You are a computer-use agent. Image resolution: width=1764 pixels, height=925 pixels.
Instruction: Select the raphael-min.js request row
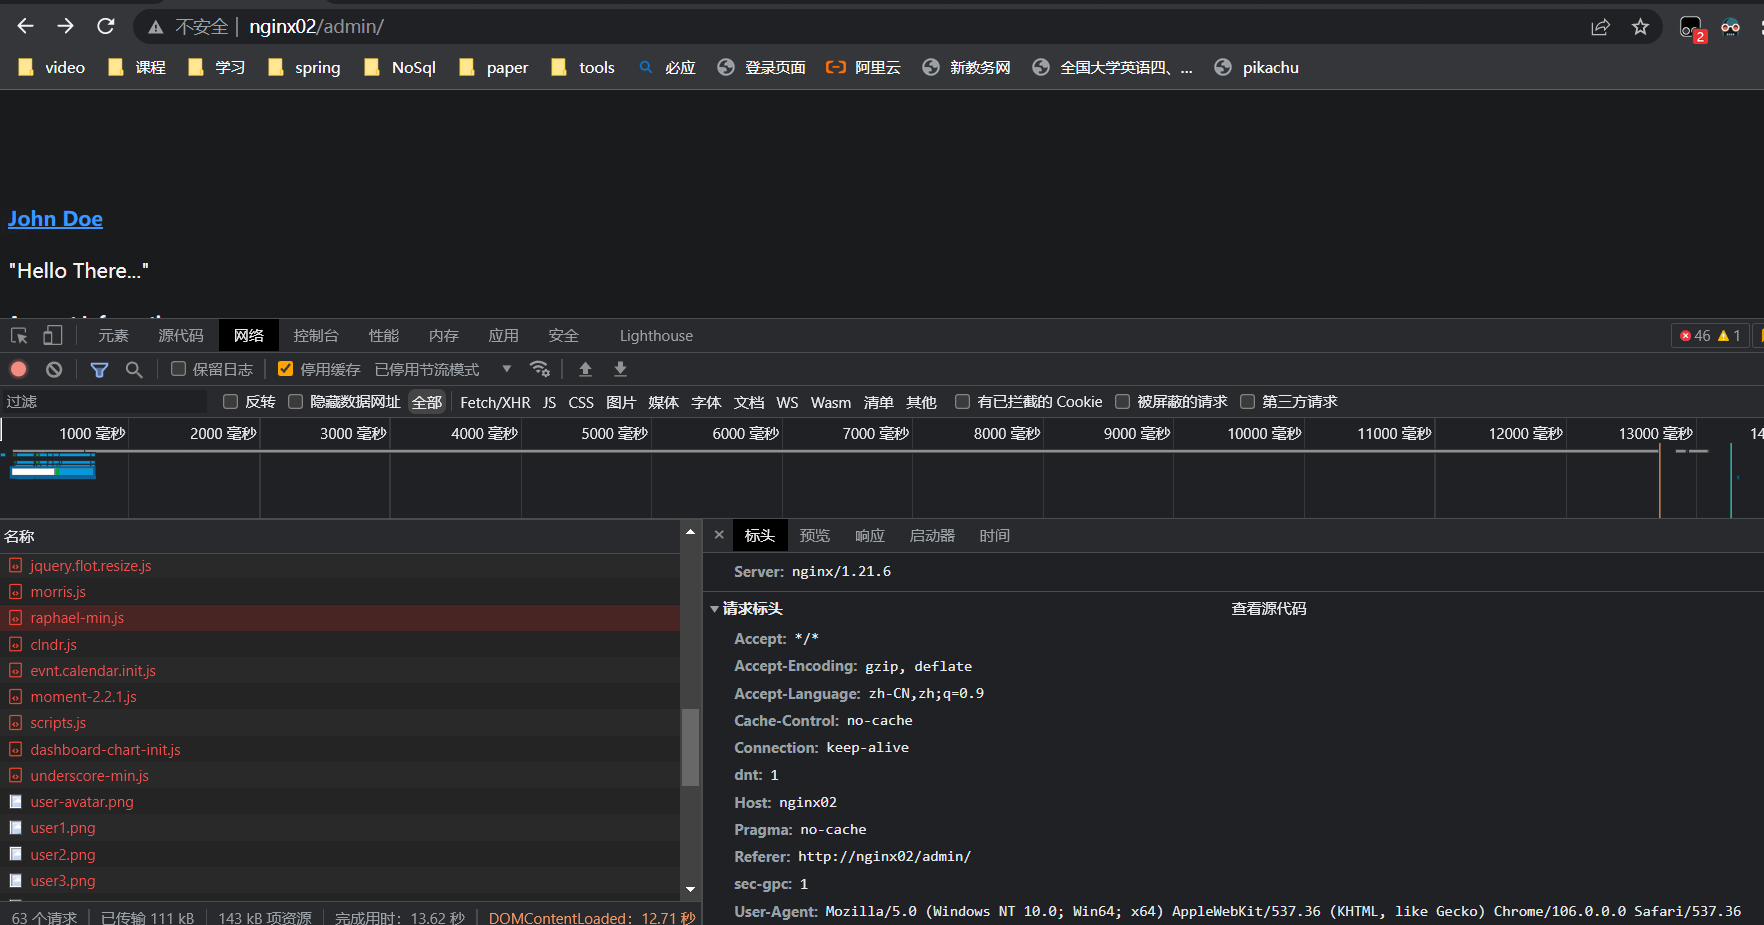click(x=340, y=618)
